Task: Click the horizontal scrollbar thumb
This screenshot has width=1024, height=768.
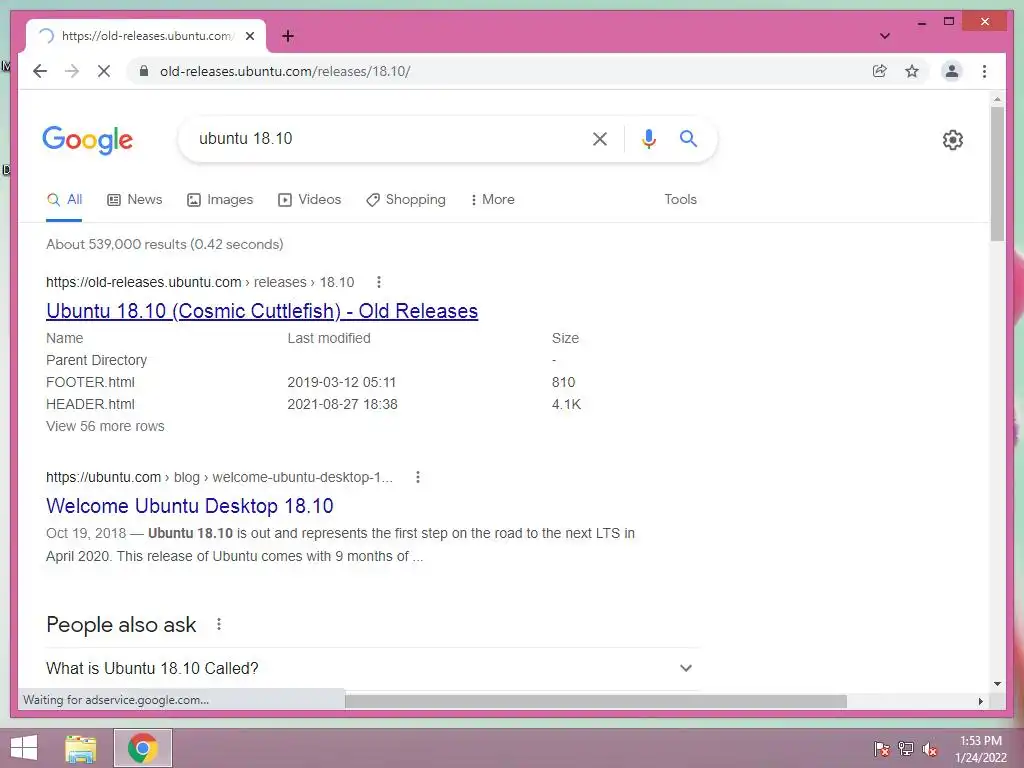Action: click(596, 701)
